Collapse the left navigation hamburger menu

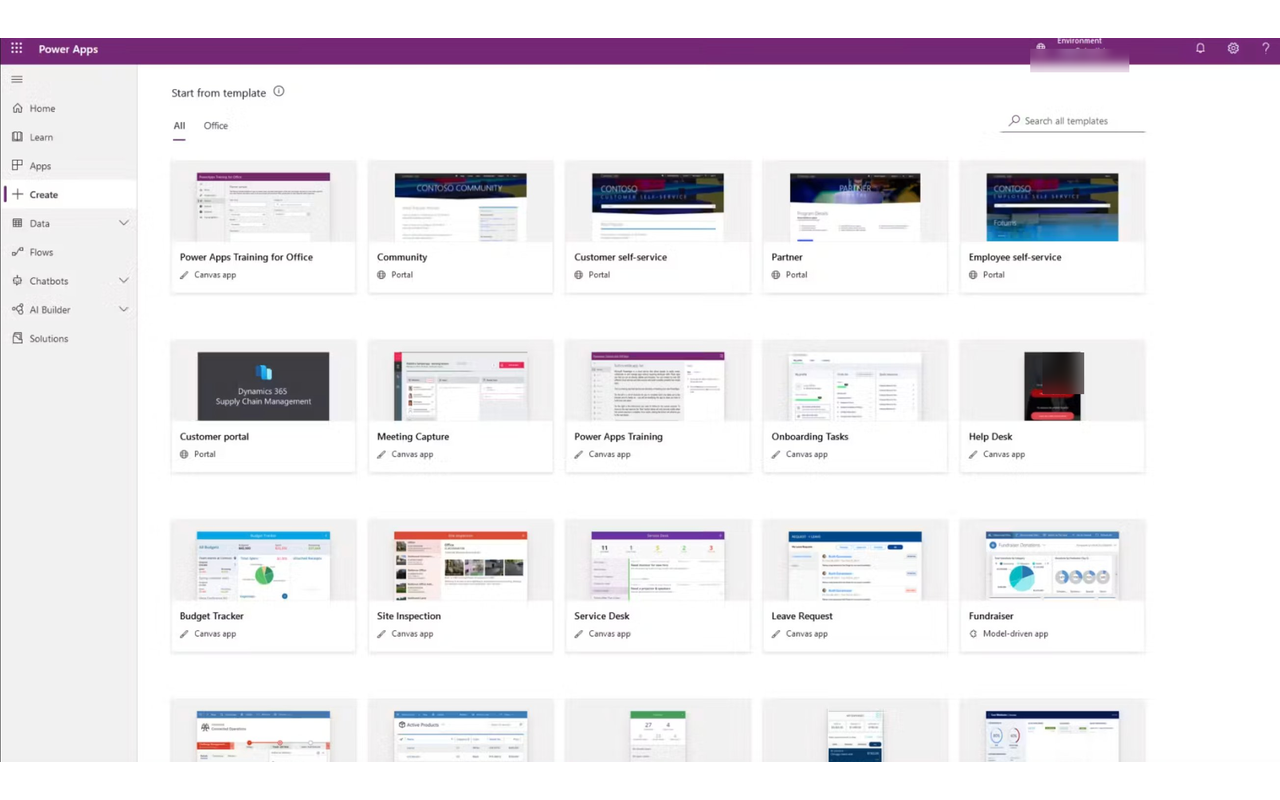click(x=17, y=79)
